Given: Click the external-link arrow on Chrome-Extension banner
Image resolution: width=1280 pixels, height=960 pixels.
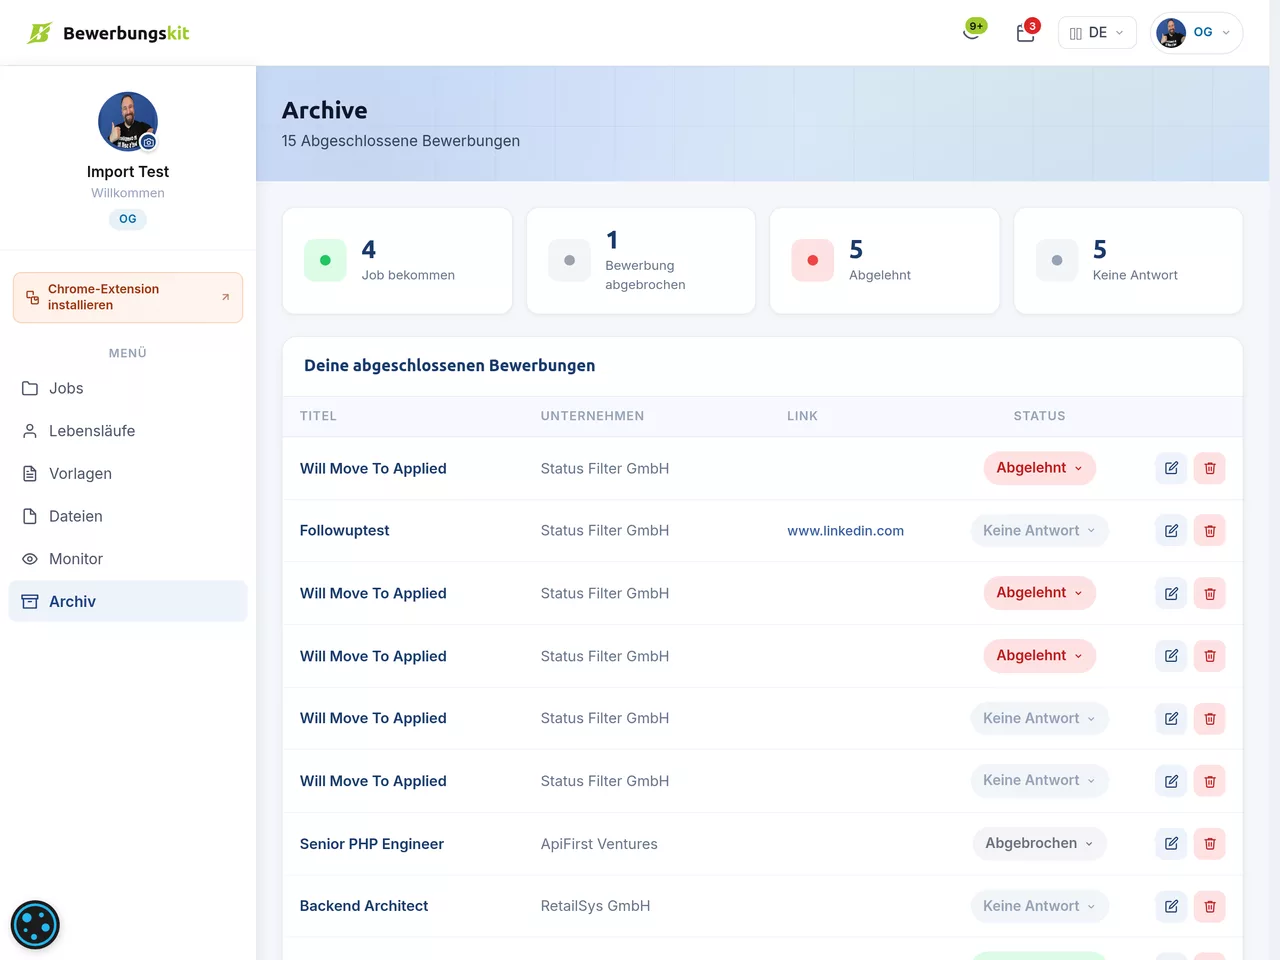Looking at the screenshot, I should [x=225, y=297].
